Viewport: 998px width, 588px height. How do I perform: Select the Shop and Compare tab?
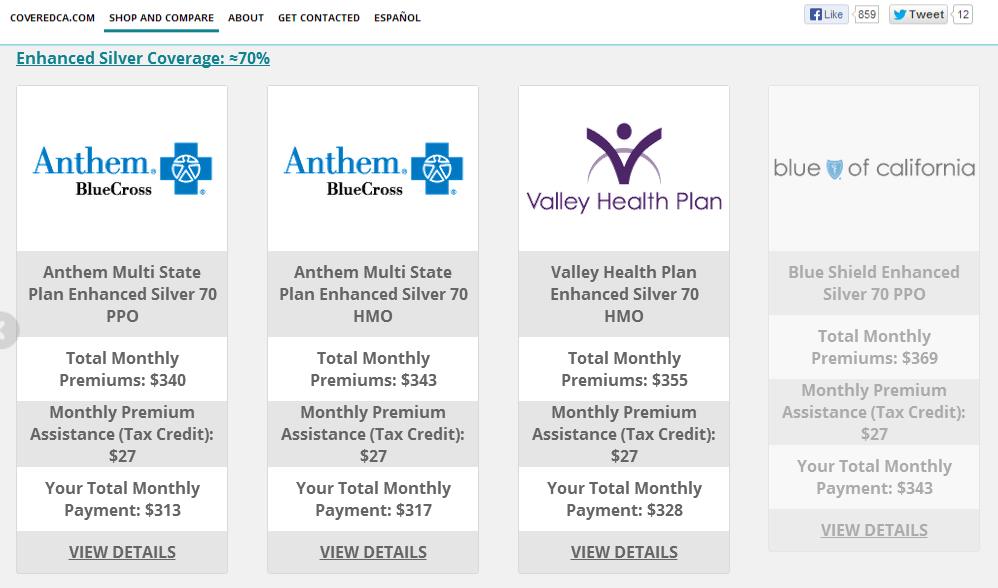click(x=161, y=18)
